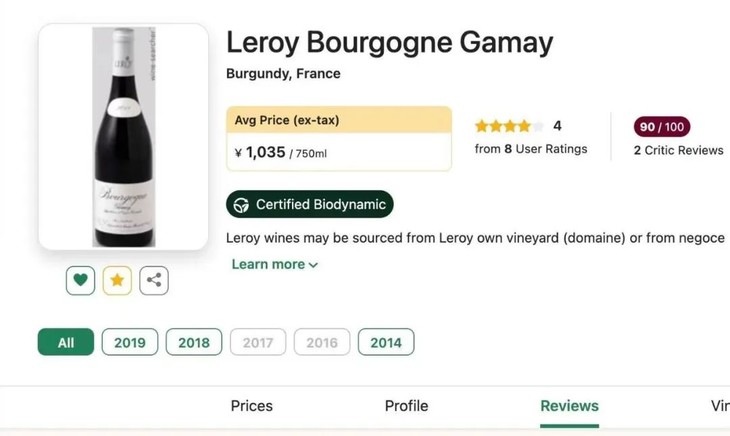Select the 2014 vintage filter
Viewport: 730px width, 436px height.
[x=386, y=342]
